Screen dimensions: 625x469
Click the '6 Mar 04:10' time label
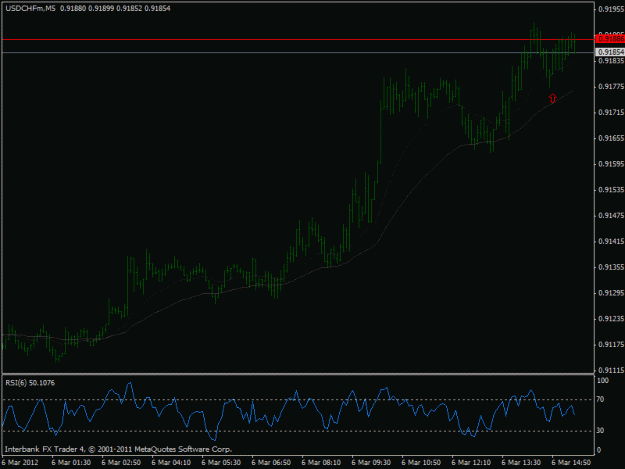tap(171, 463)
